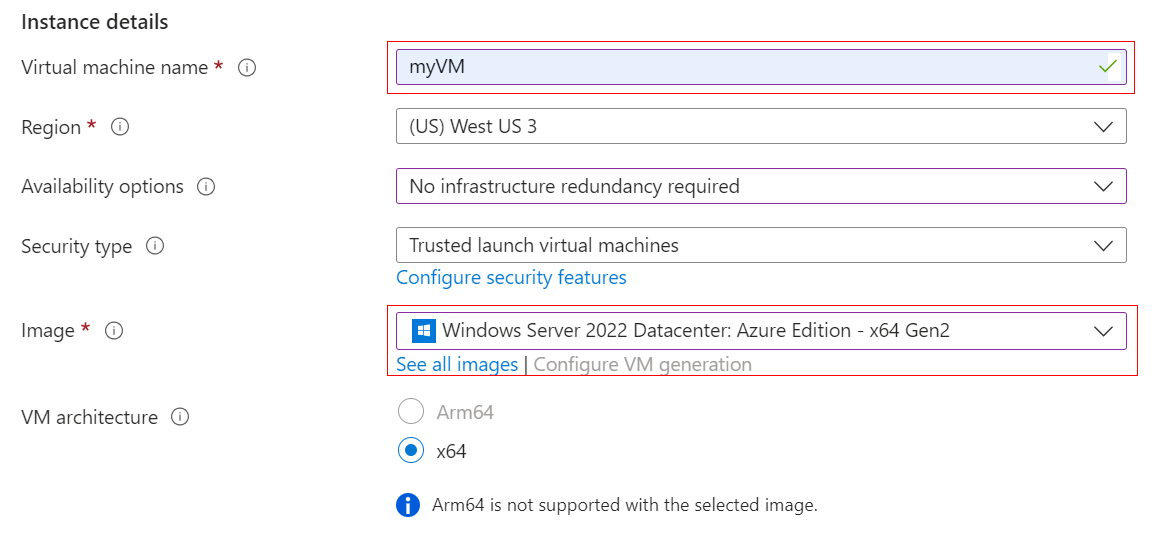1167x551 pixels.
Task: Select the x64 architecture radio button
Action: tap(411, 451)
